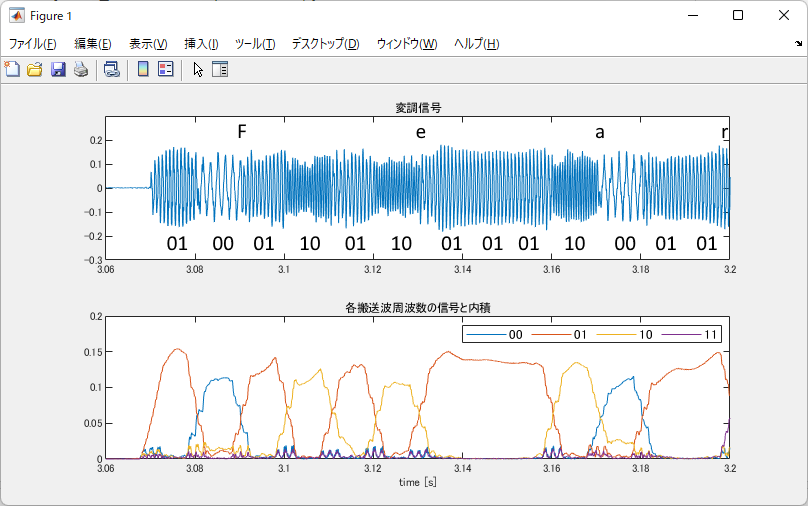Viewport: 808px width, 506px height.
Task: Open the デスクトップ(D) menu
Action: [326, 44]
